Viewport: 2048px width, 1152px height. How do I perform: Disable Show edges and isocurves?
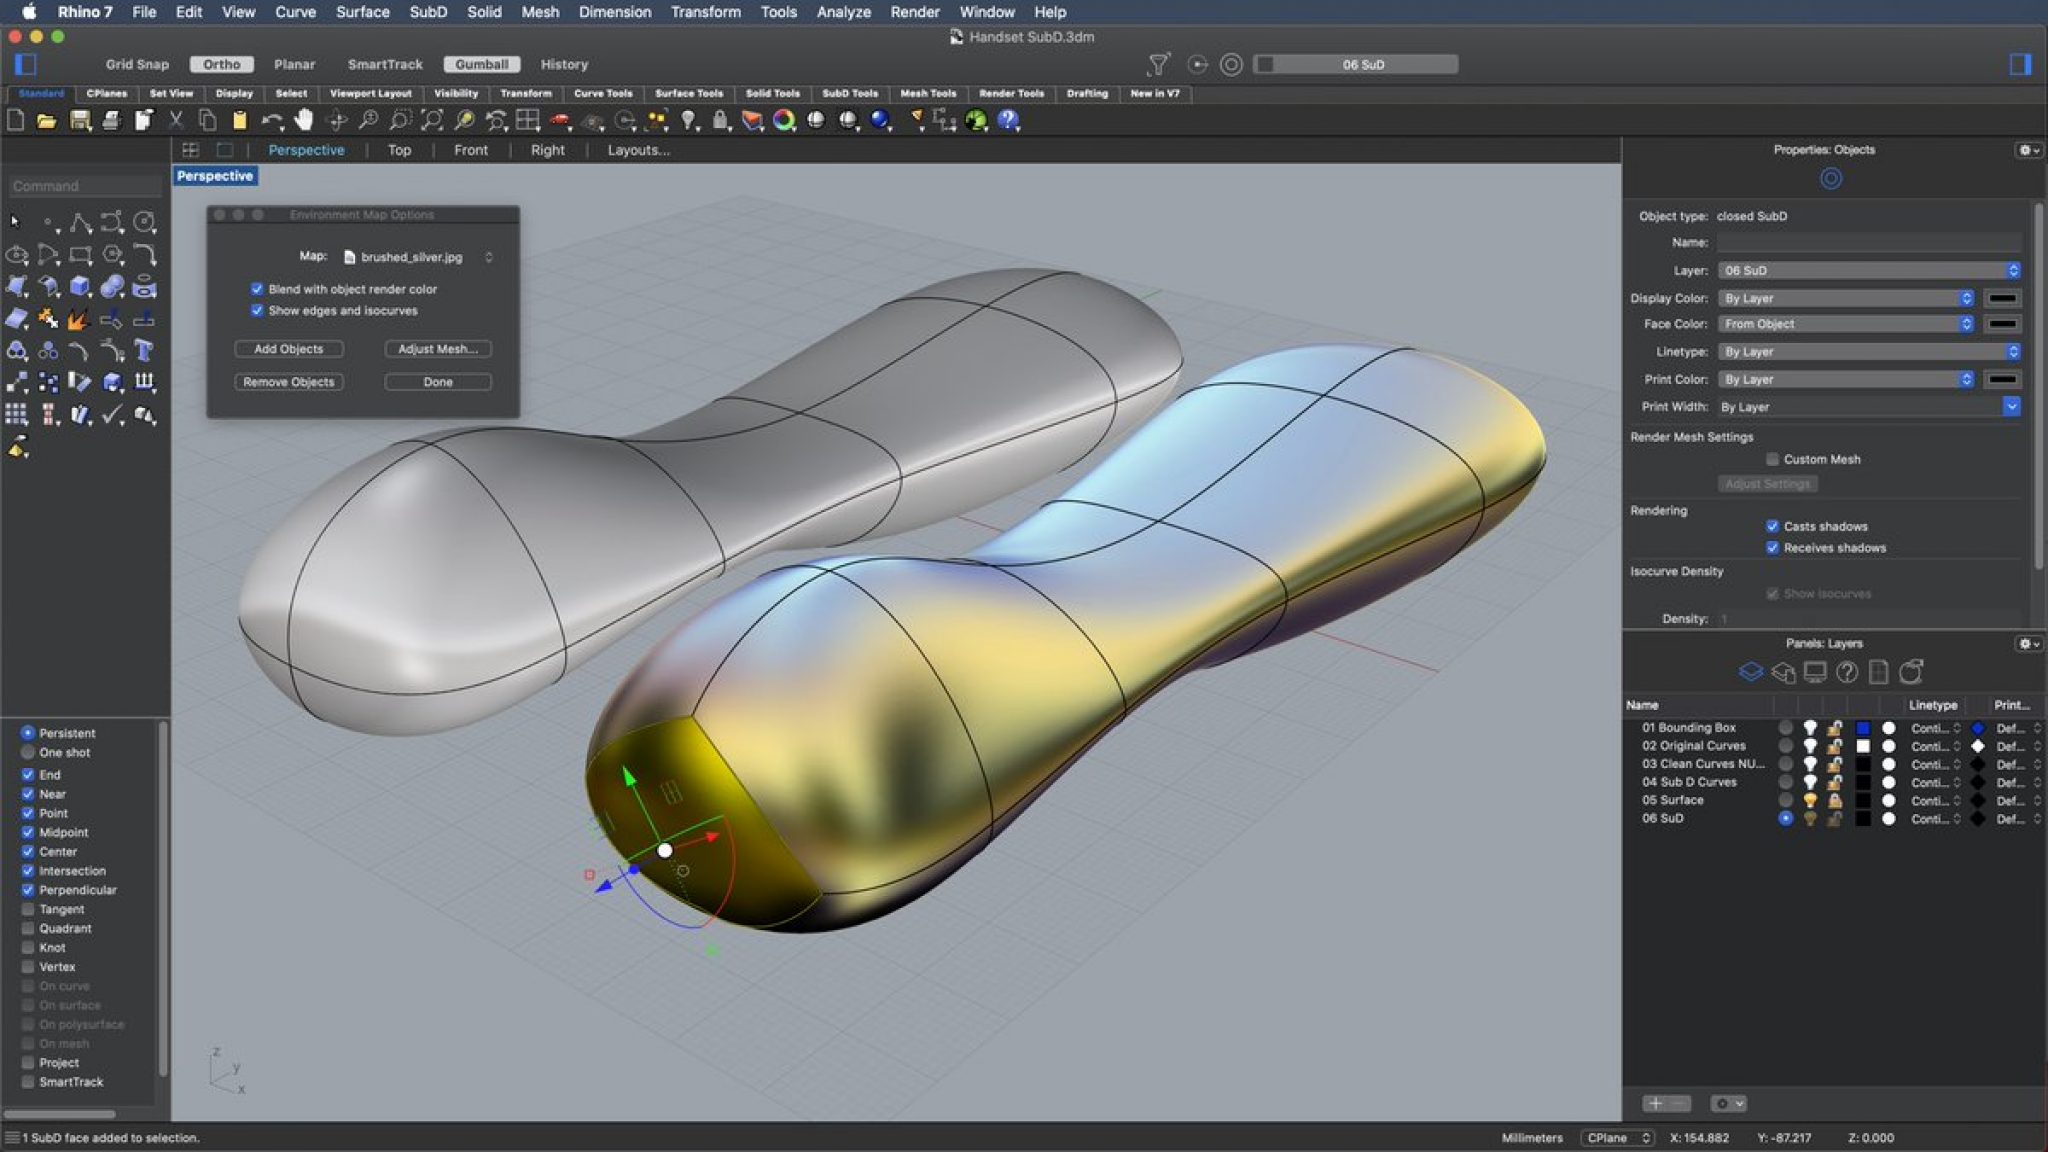coord(258,311)
